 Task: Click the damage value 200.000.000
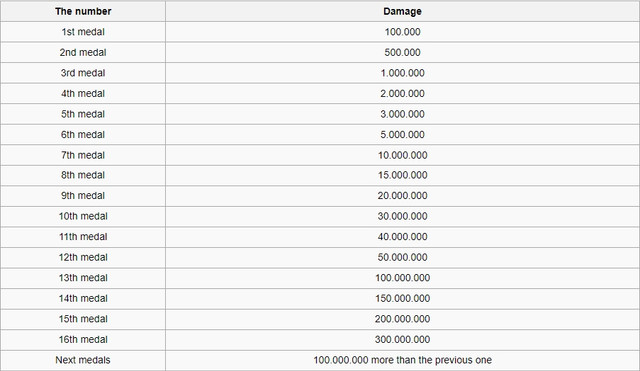[402, 319]
